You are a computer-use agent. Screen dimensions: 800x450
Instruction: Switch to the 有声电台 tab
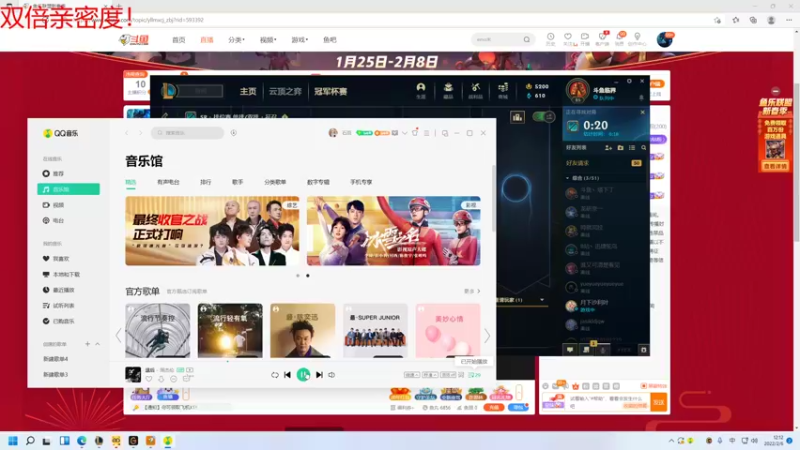(x=168, y=182)
